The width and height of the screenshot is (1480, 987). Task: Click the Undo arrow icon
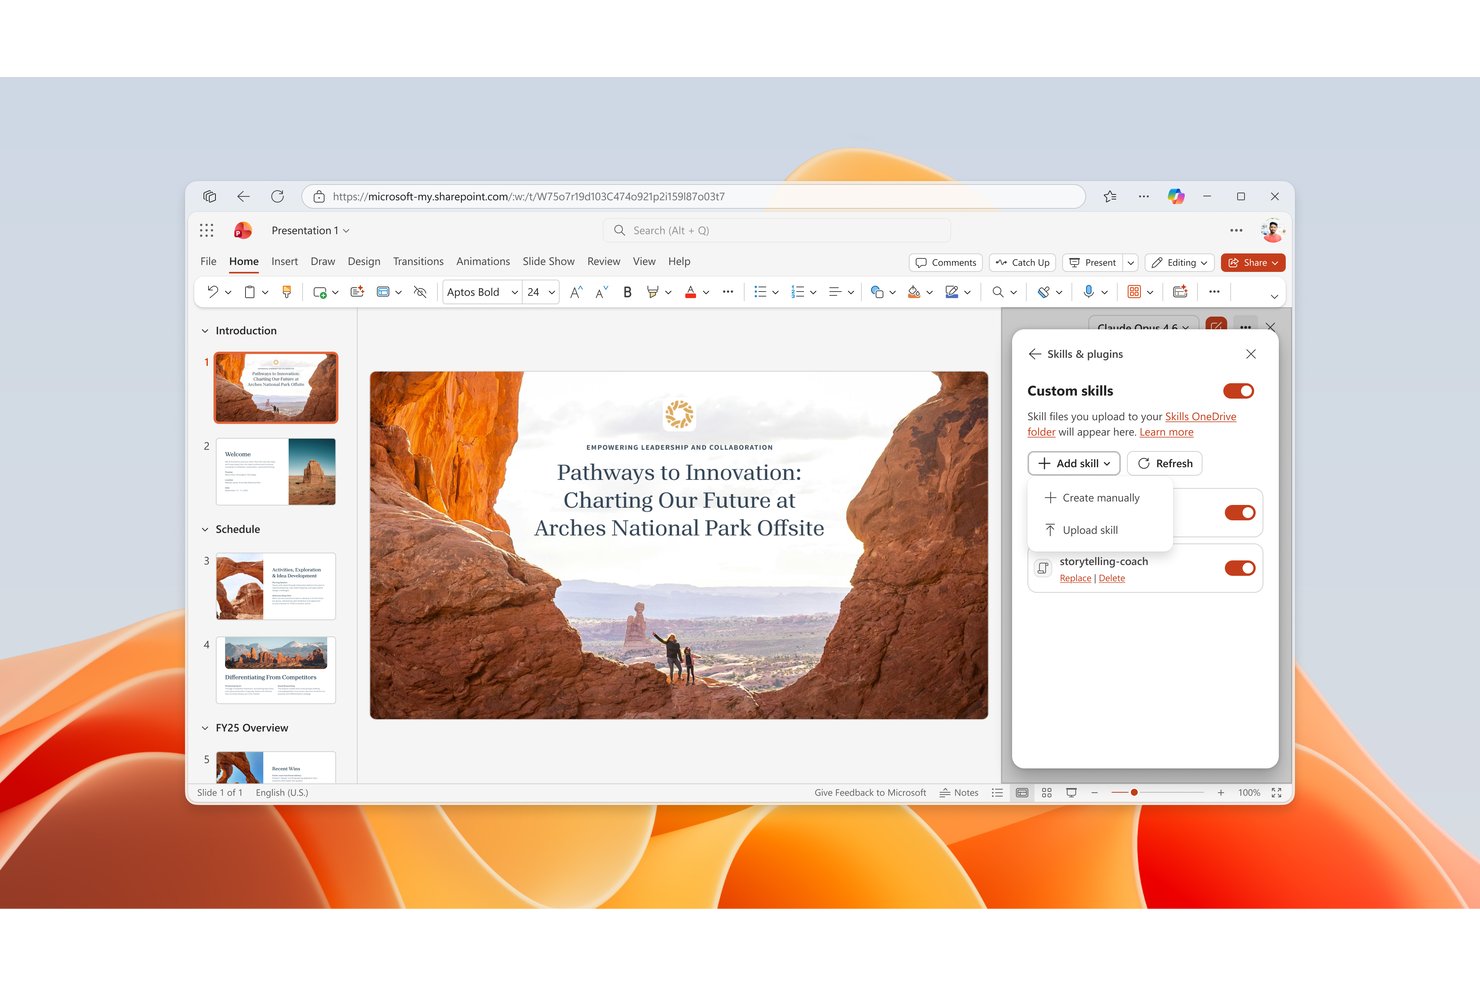click(212, 292)
